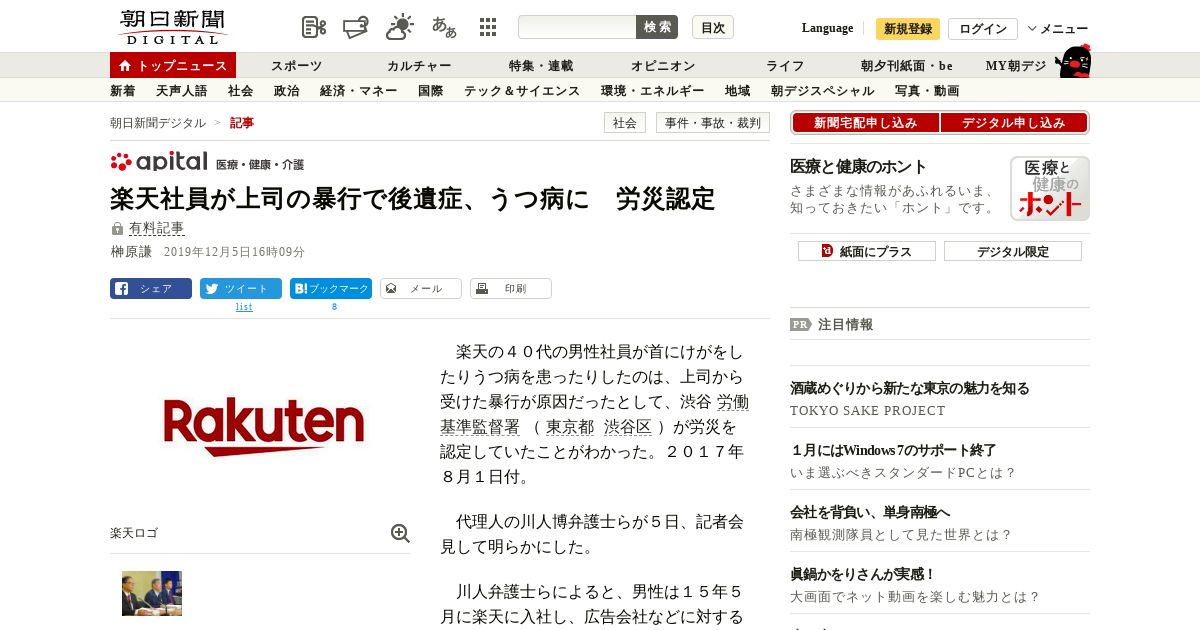Open 写真・動画 in the sub navigation
Screen dimensions: 1200x630
tap(927, 91)
